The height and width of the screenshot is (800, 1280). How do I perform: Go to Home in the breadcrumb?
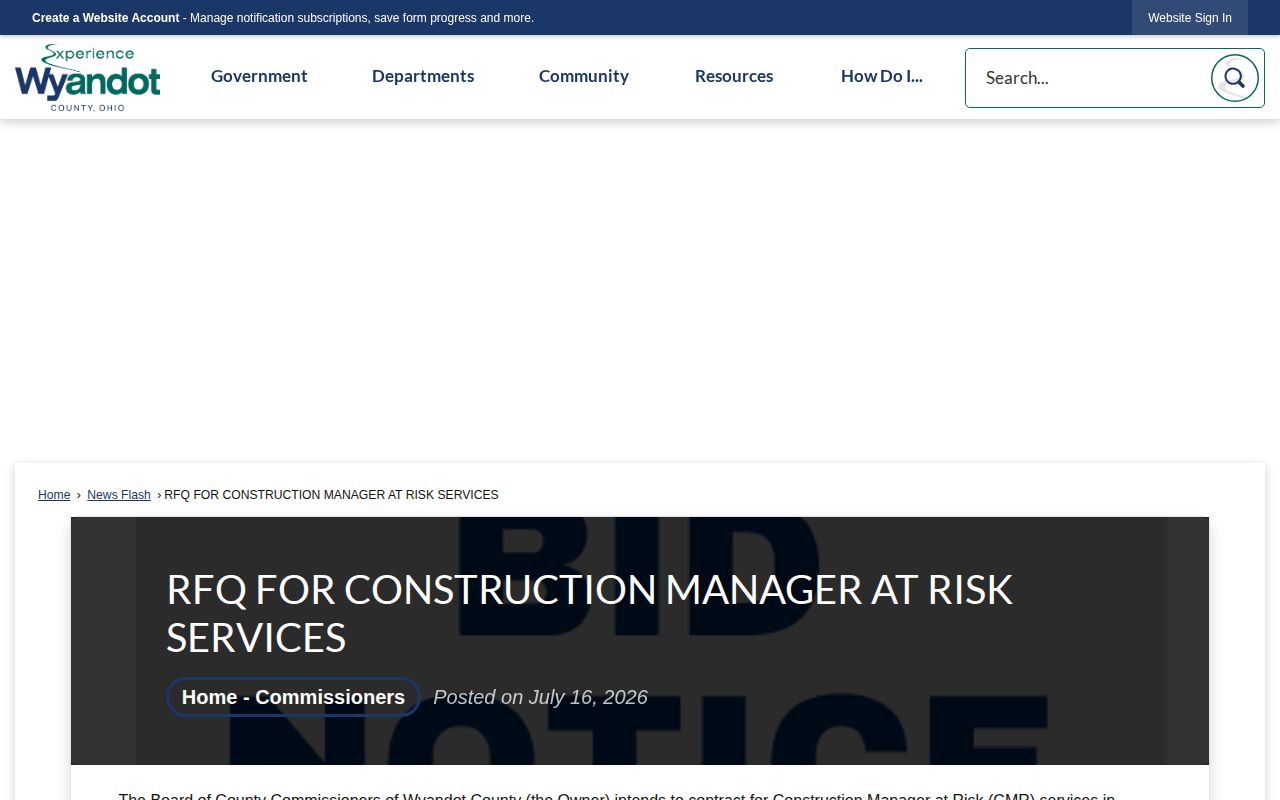point(54,495)
